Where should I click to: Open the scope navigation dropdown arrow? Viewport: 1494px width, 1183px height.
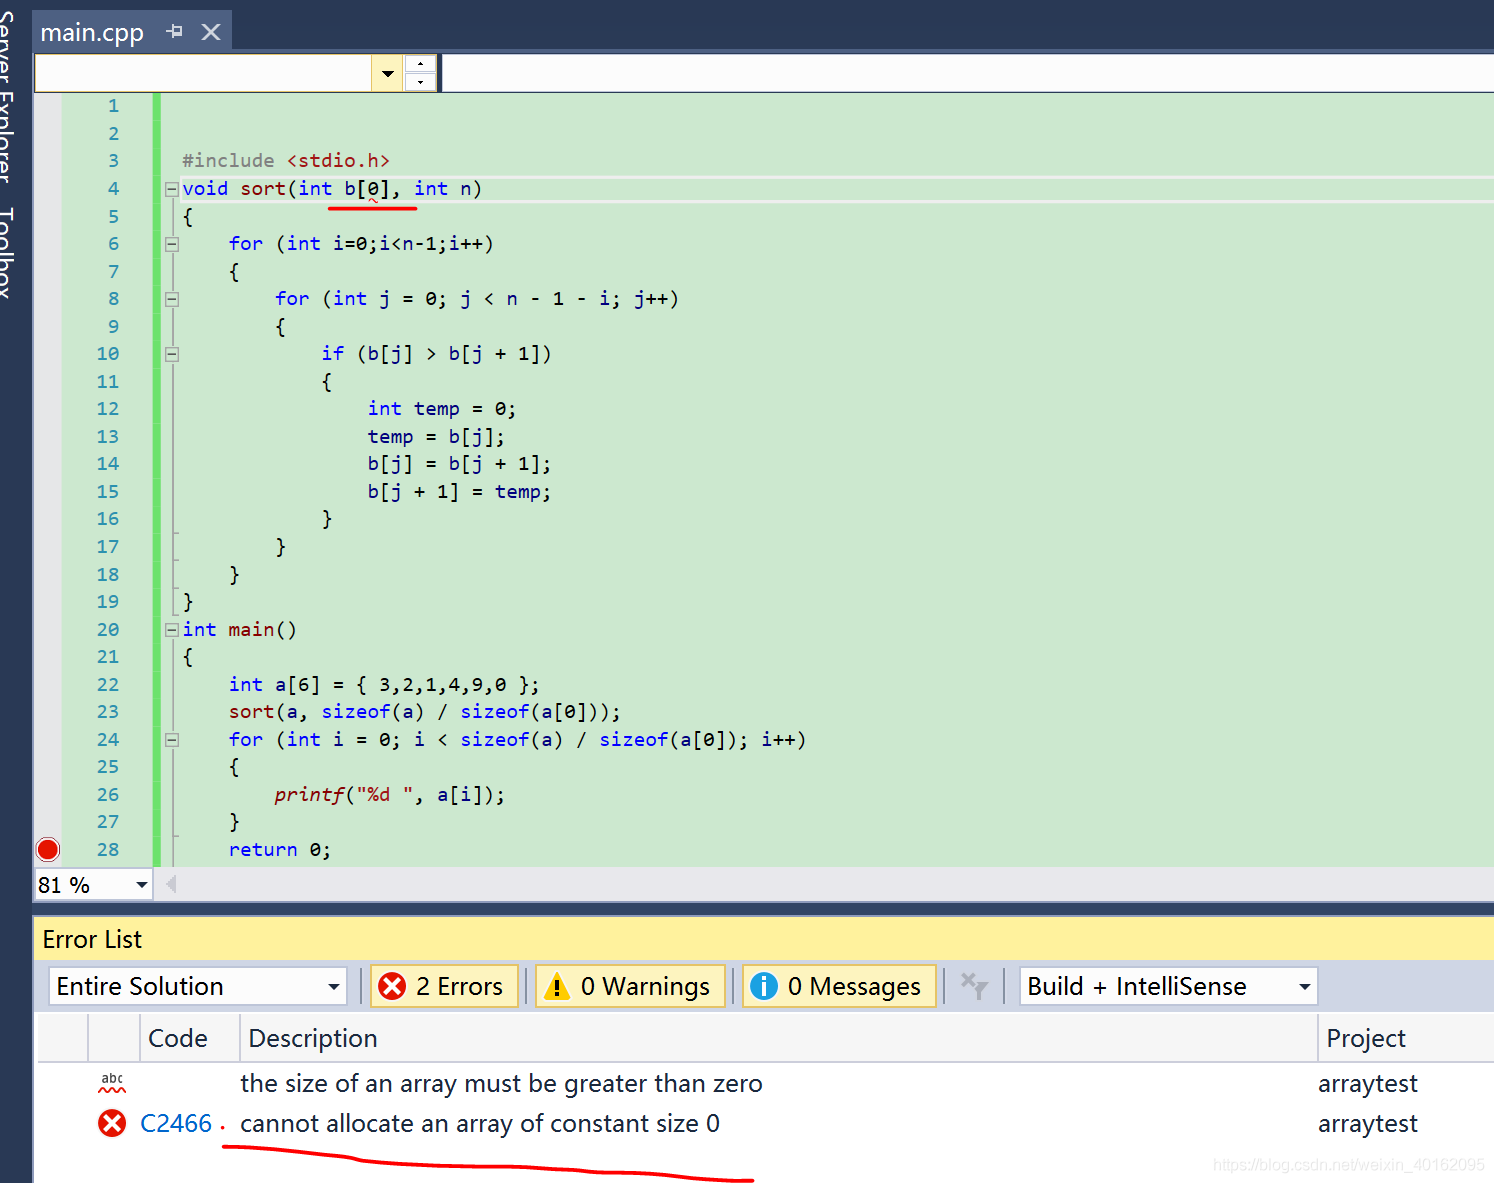[387, 73]
